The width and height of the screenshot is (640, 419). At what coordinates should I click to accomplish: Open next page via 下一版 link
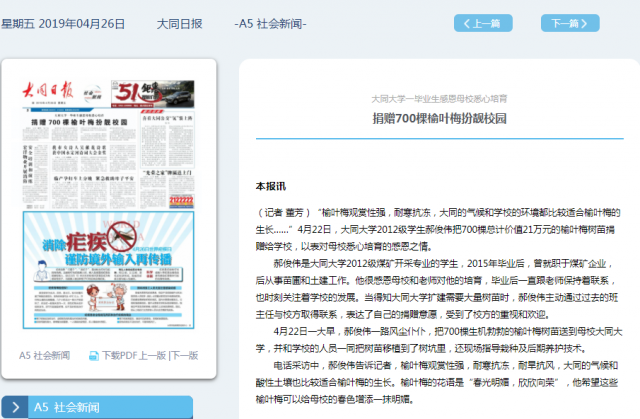point(184,355)
